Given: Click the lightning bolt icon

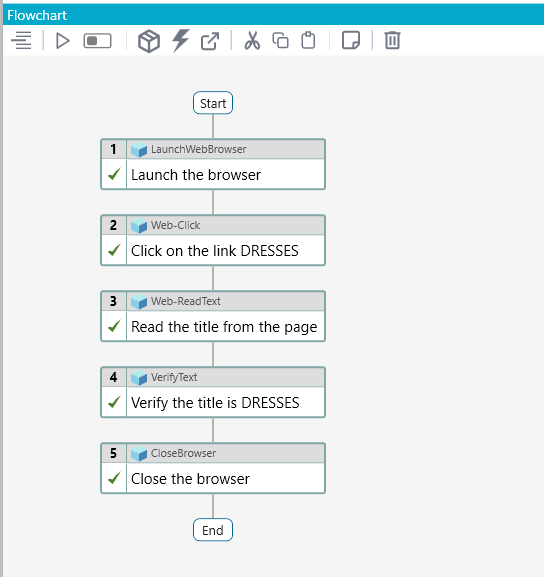Looking at the screenshot, I should pyautogui.click(x=181, y=40).
